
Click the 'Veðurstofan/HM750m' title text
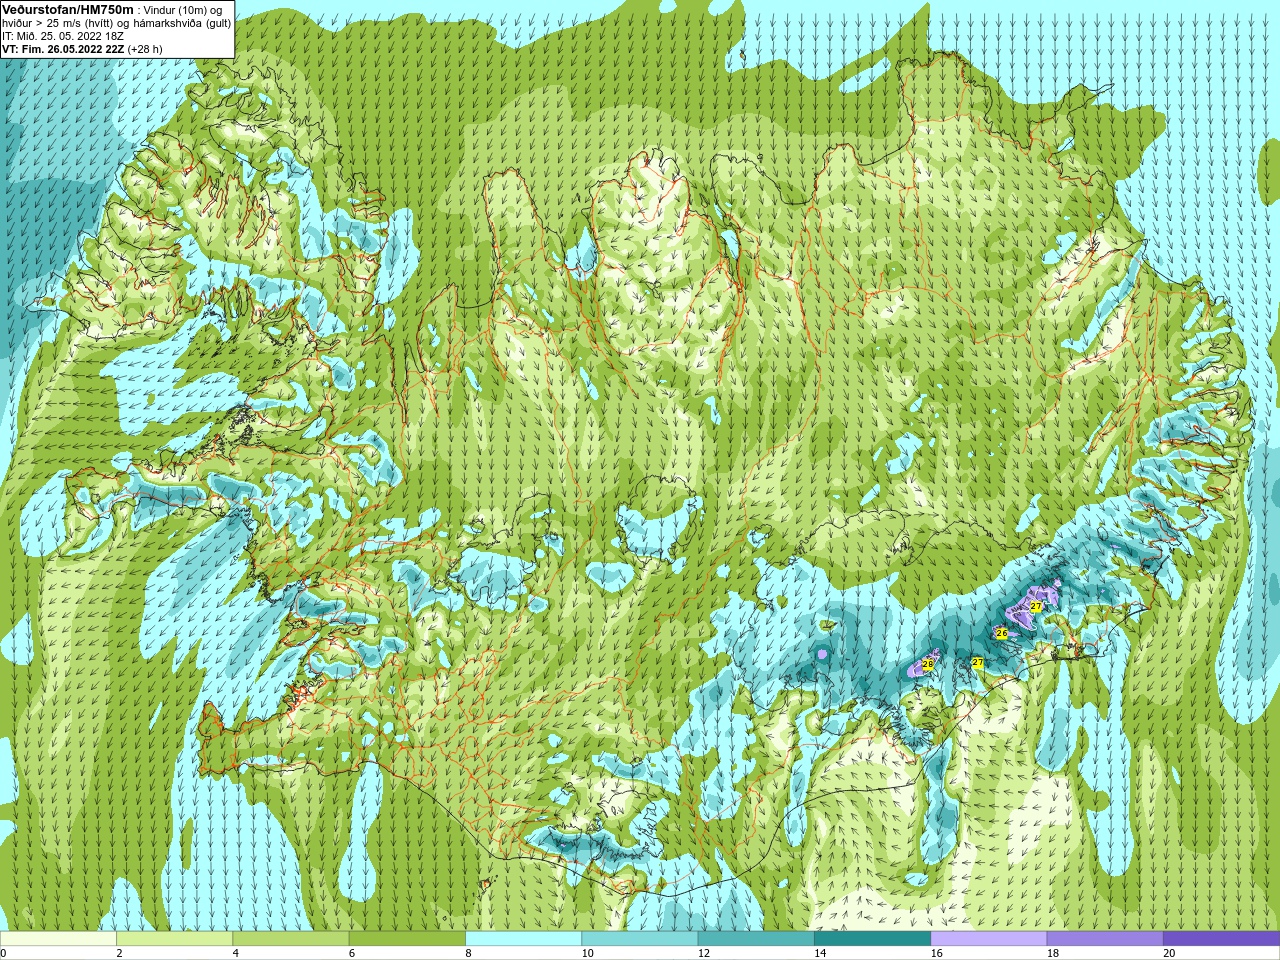[67, 9]
